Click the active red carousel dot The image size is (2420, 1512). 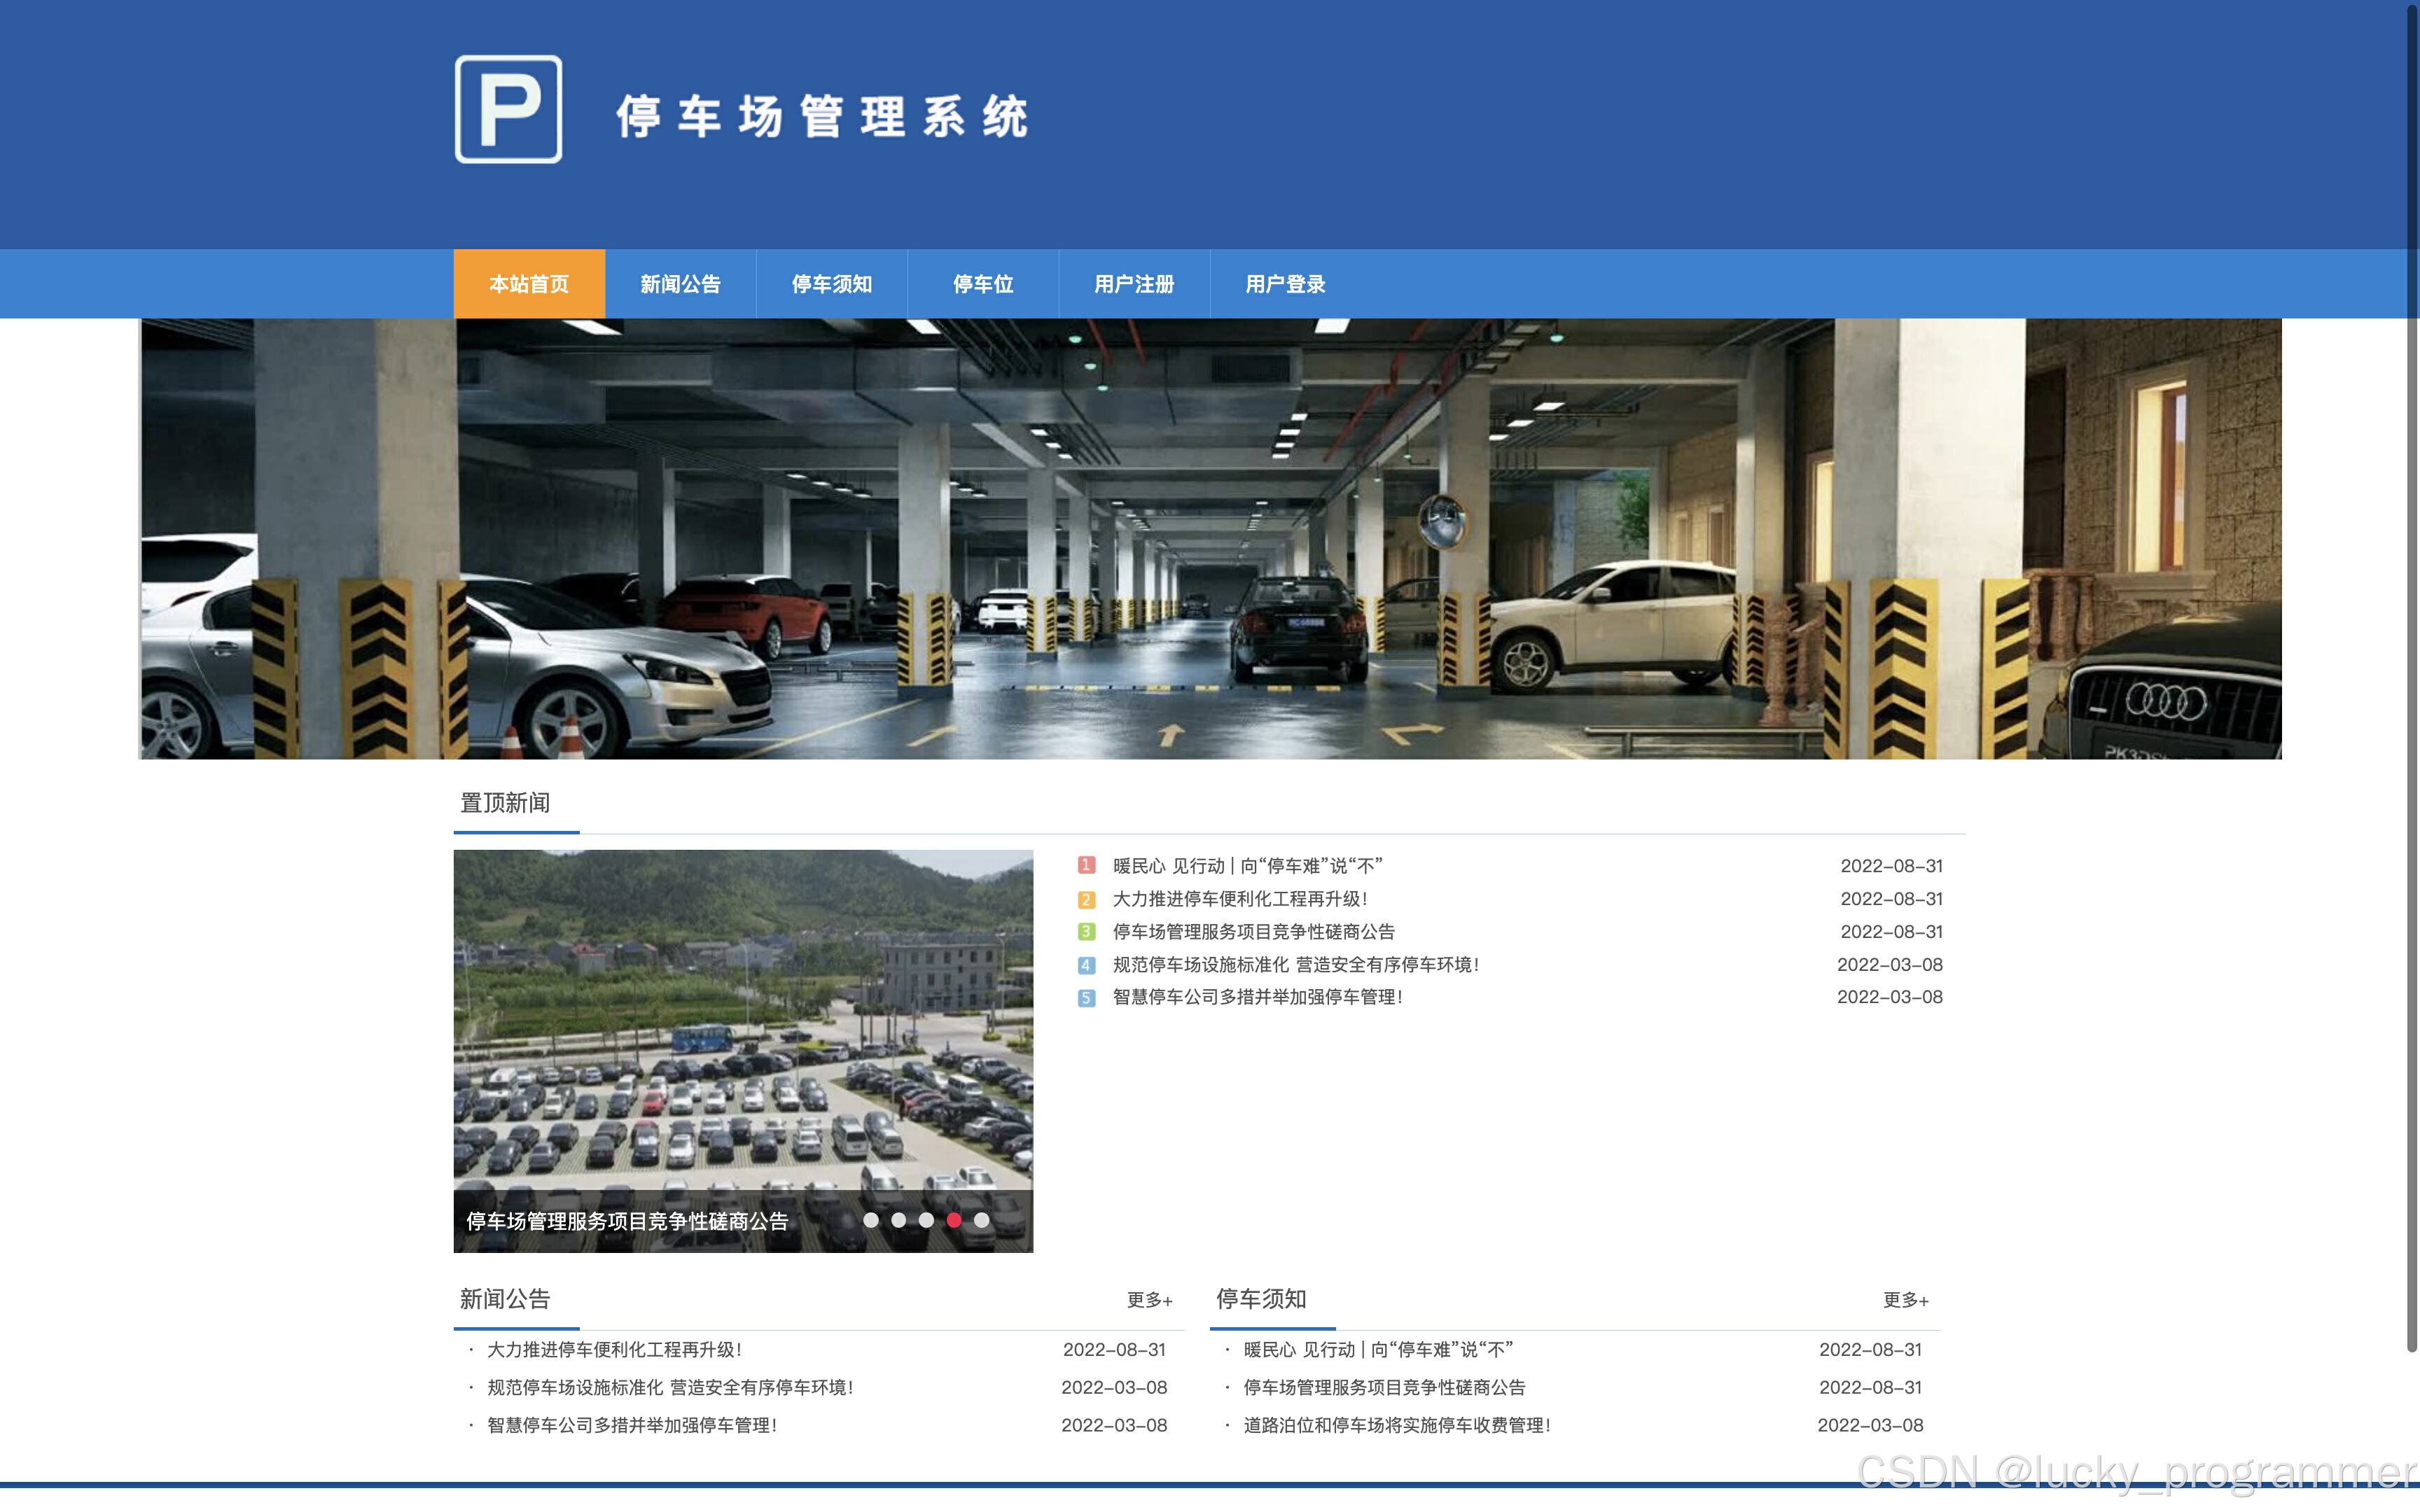click(954, 1220)
